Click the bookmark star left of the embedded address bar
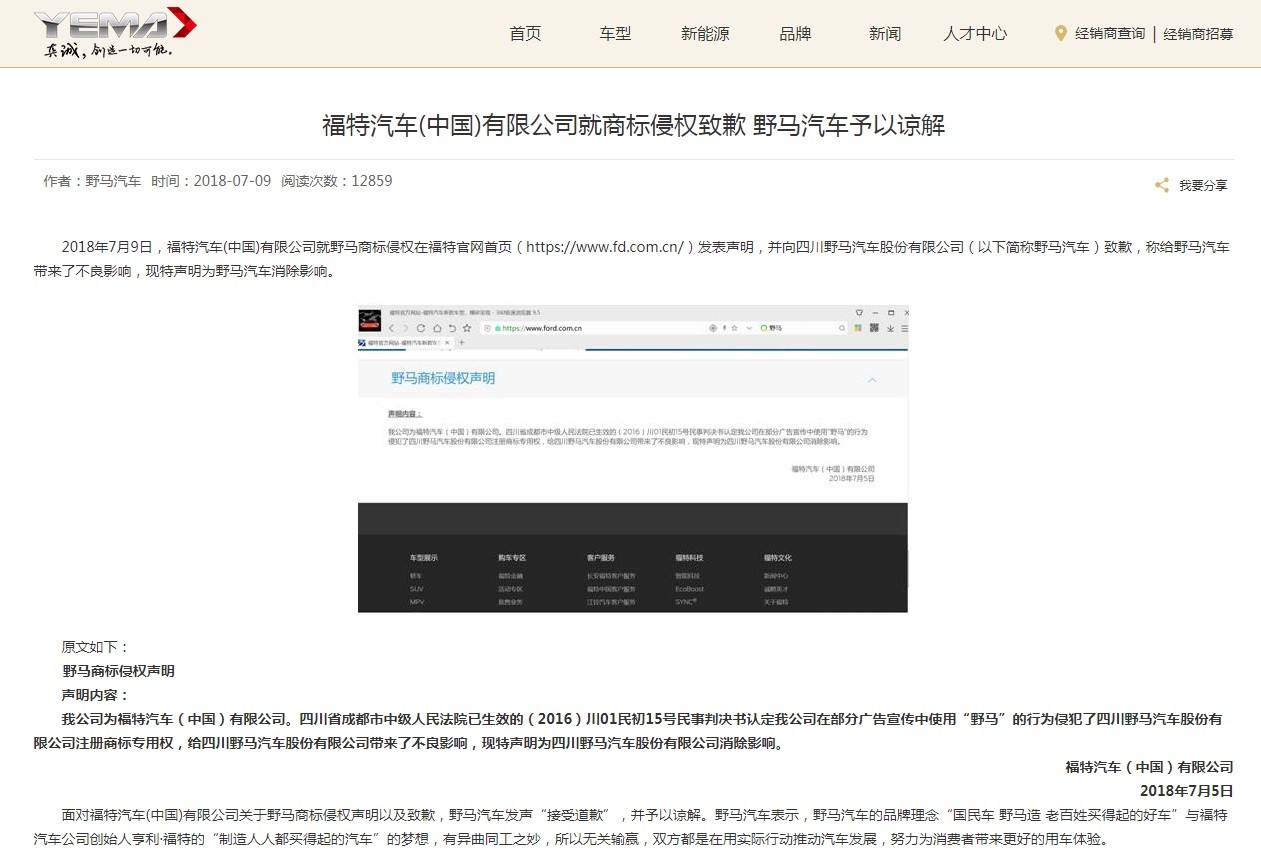This screenshot has height=865, width=1261. tap(467, 328)
